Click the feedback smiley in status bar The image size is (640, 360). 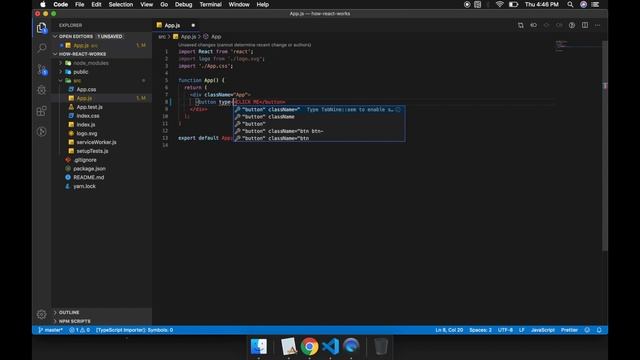tap(587, 330)
